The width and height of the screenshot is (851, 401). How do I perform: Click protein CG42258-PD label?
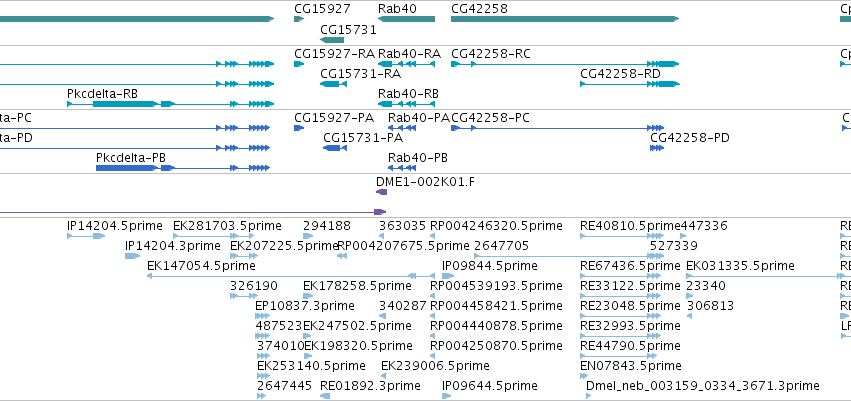690,138
